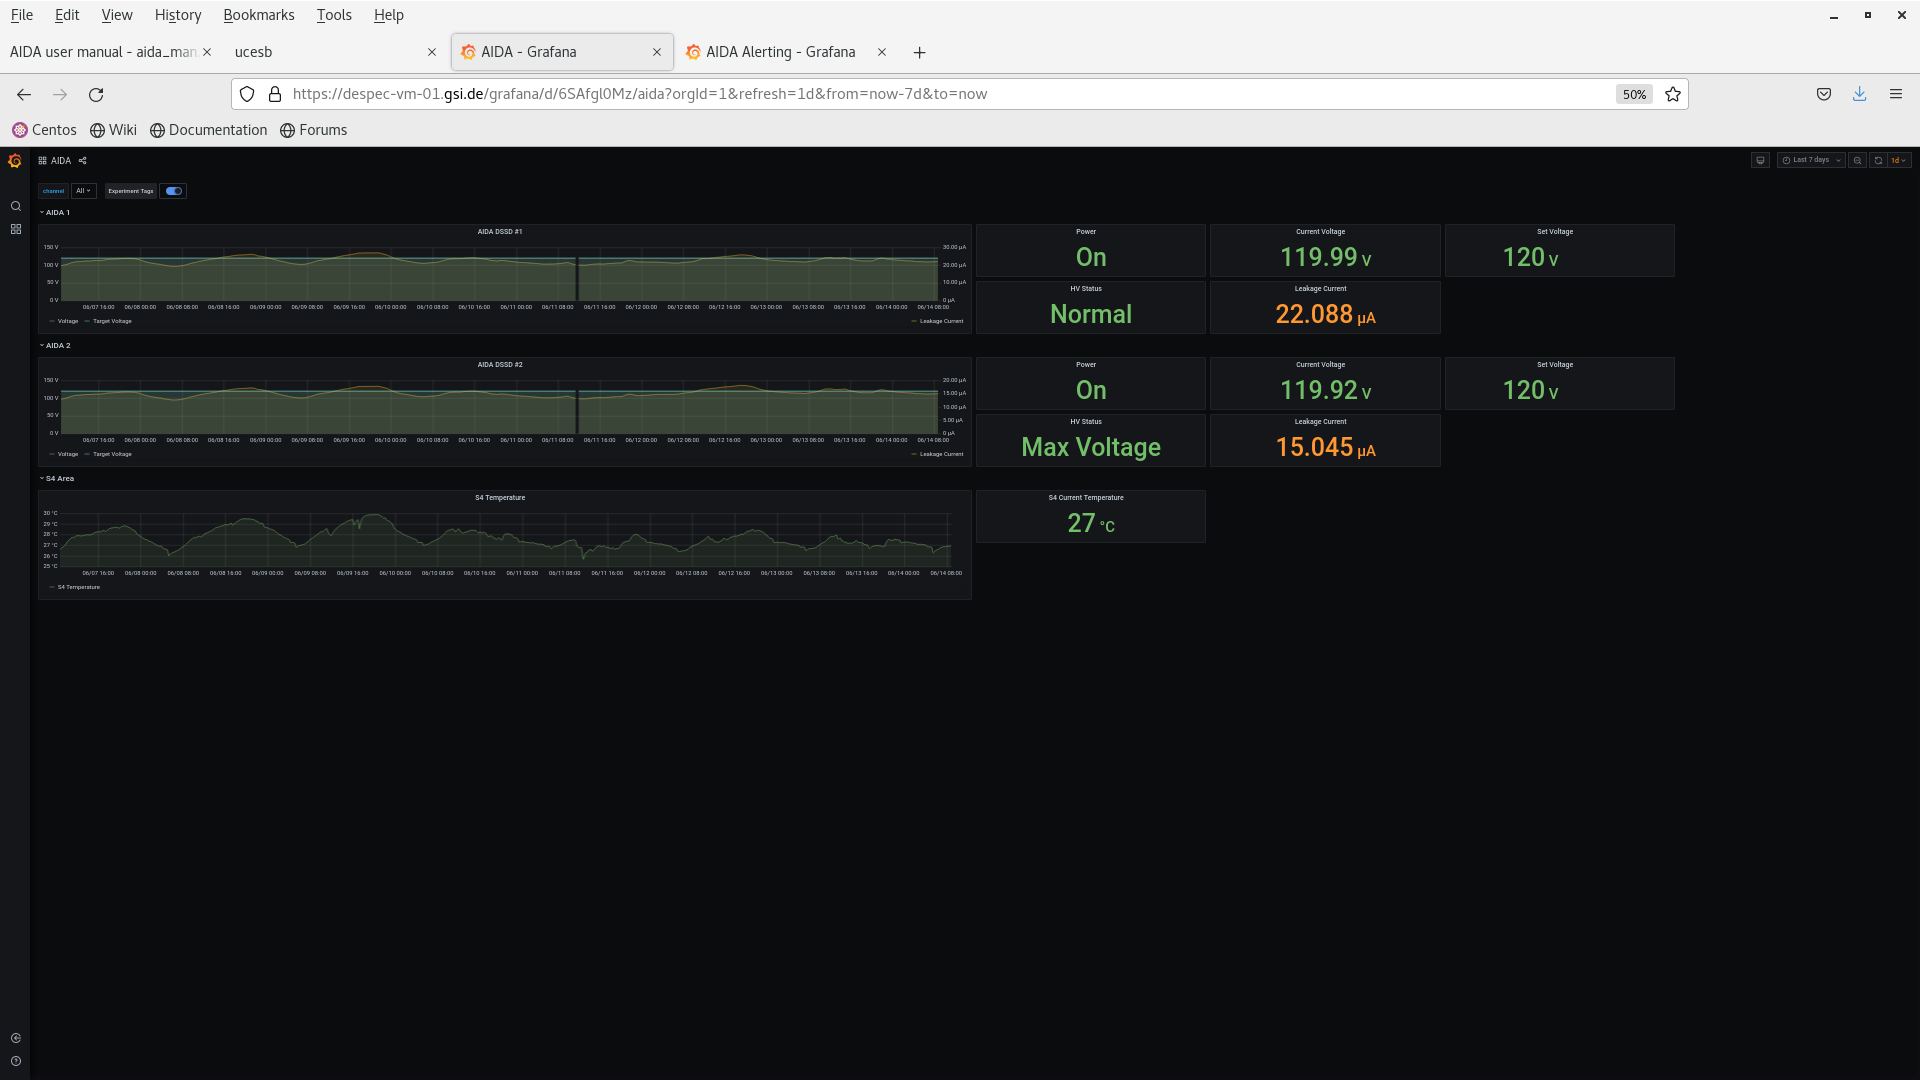Reload the current browser page
The height and width of the screenshot is (1080, 1920).
(96, 94)
